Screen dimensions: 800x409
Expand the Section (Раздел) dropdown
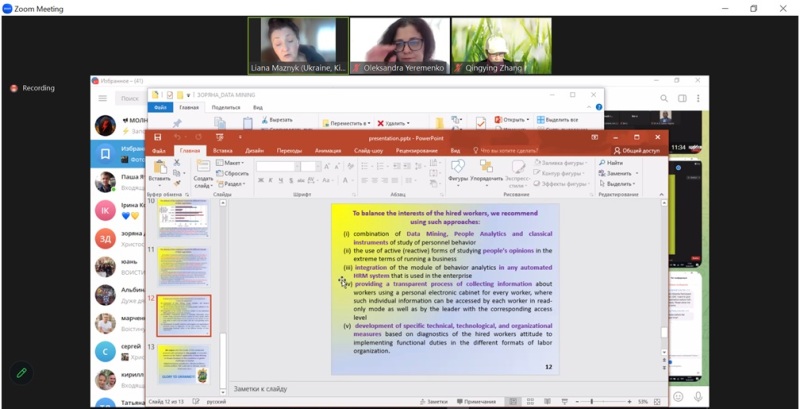[x=232, y=184]
